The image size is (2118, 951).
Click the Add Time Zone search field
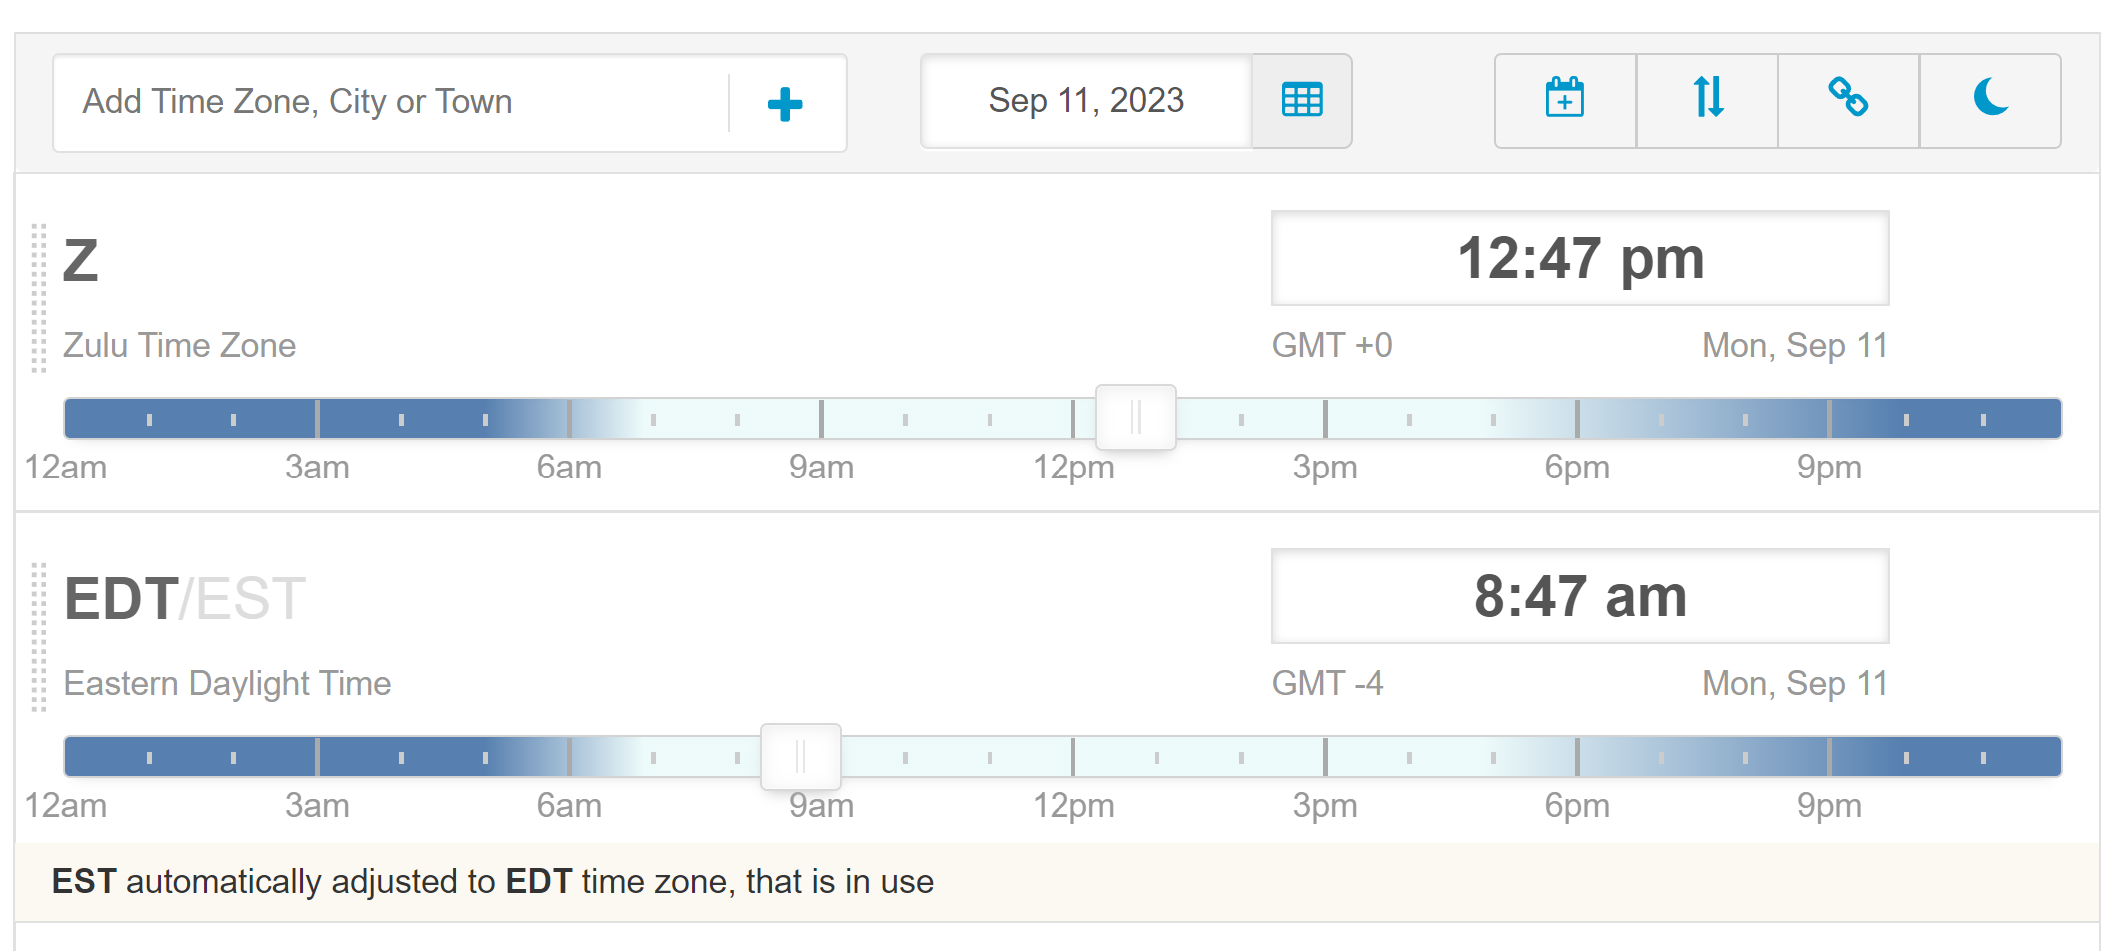tap(392, 102)
